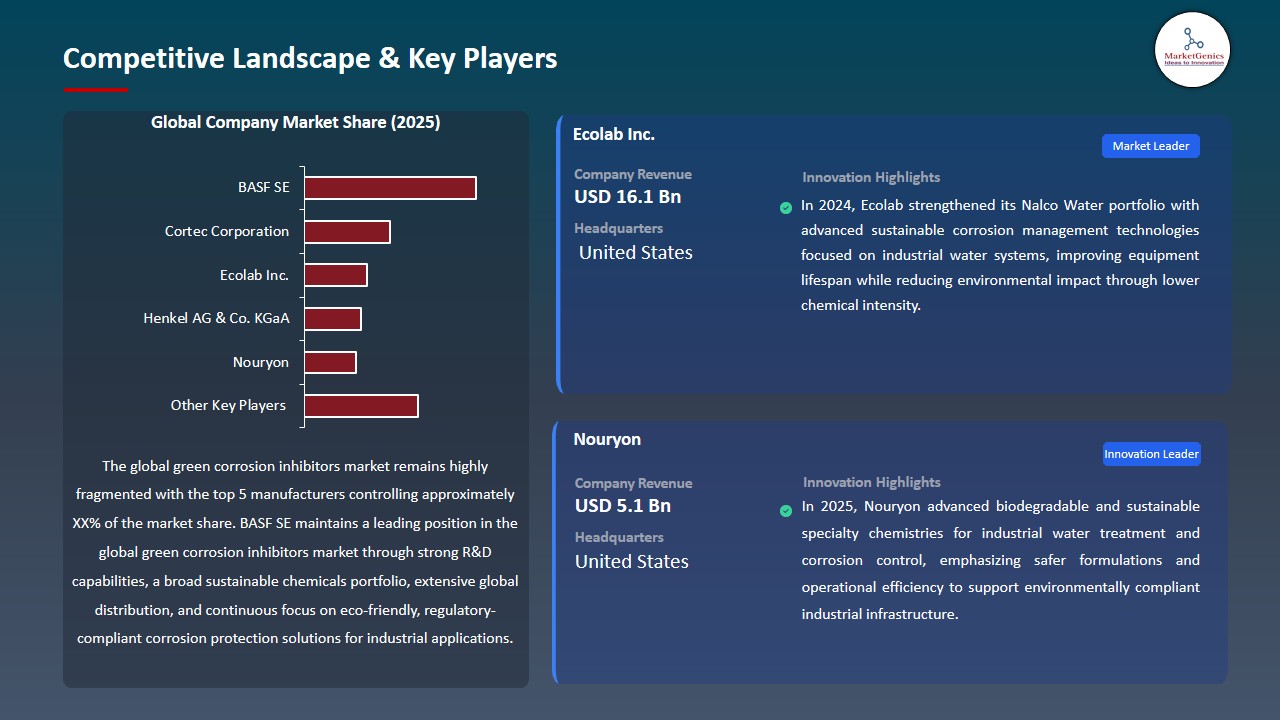1280x720 pixels.
Task: Click the green check icon in the Nouryon card
Action: point(786,511)
